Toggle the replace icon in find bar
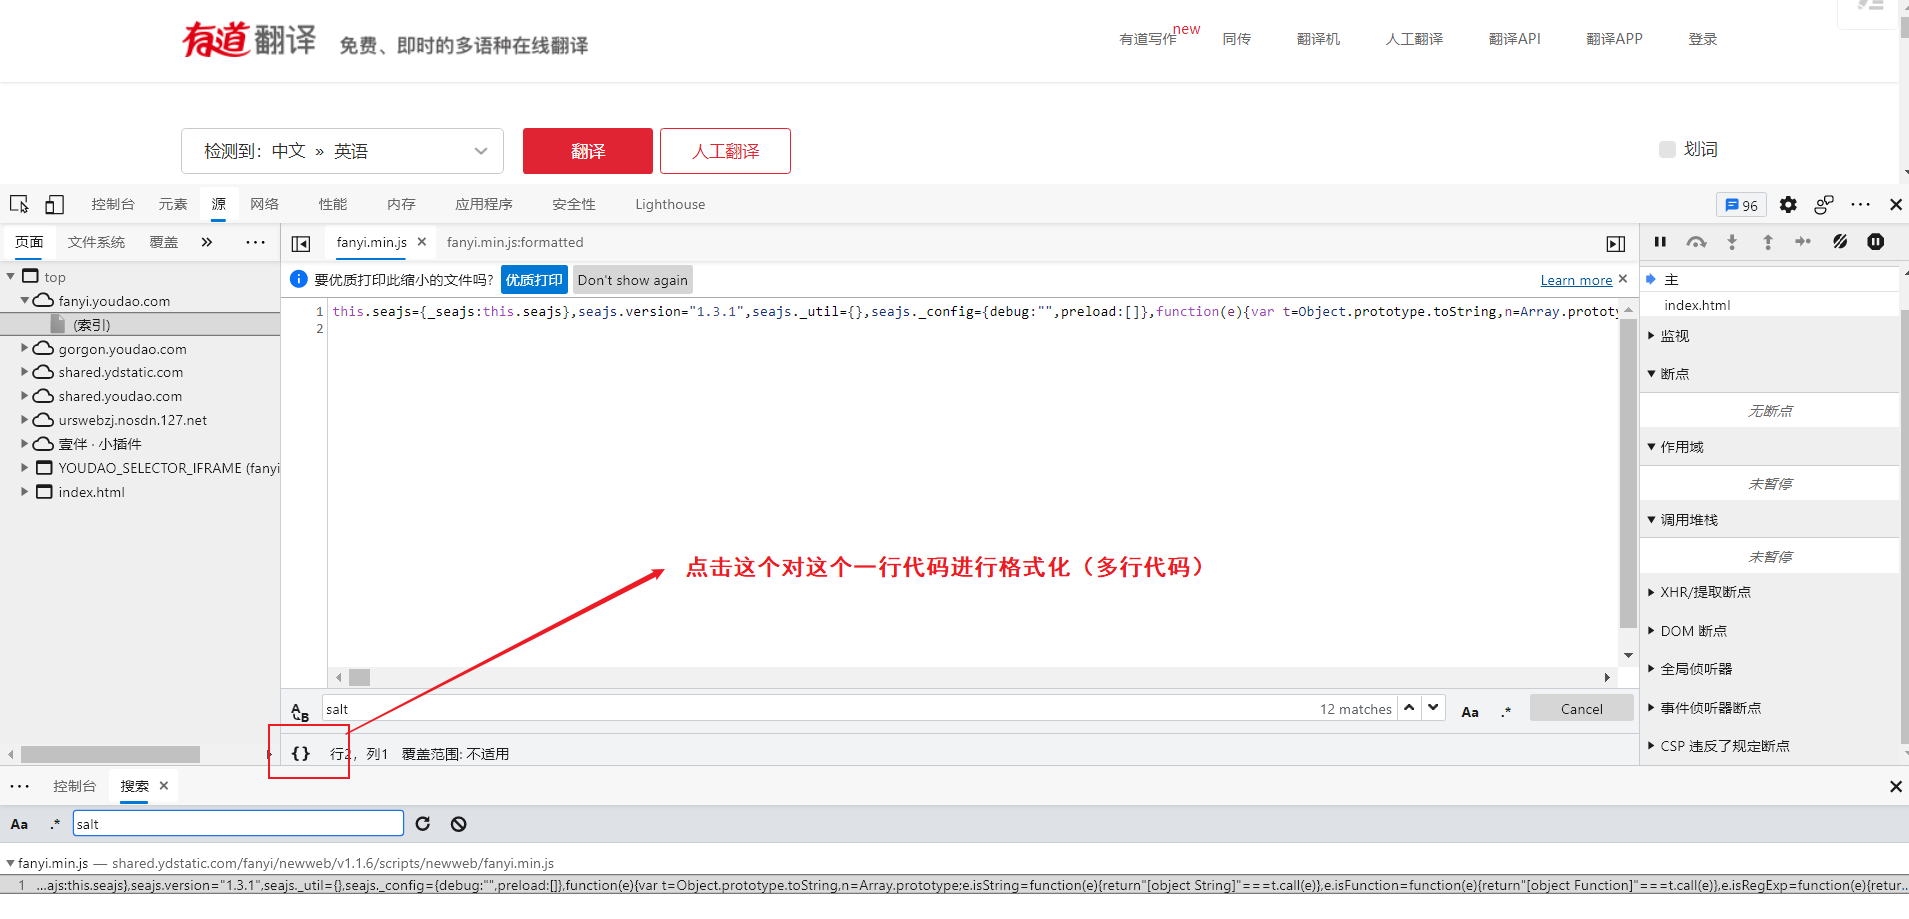 300,711
